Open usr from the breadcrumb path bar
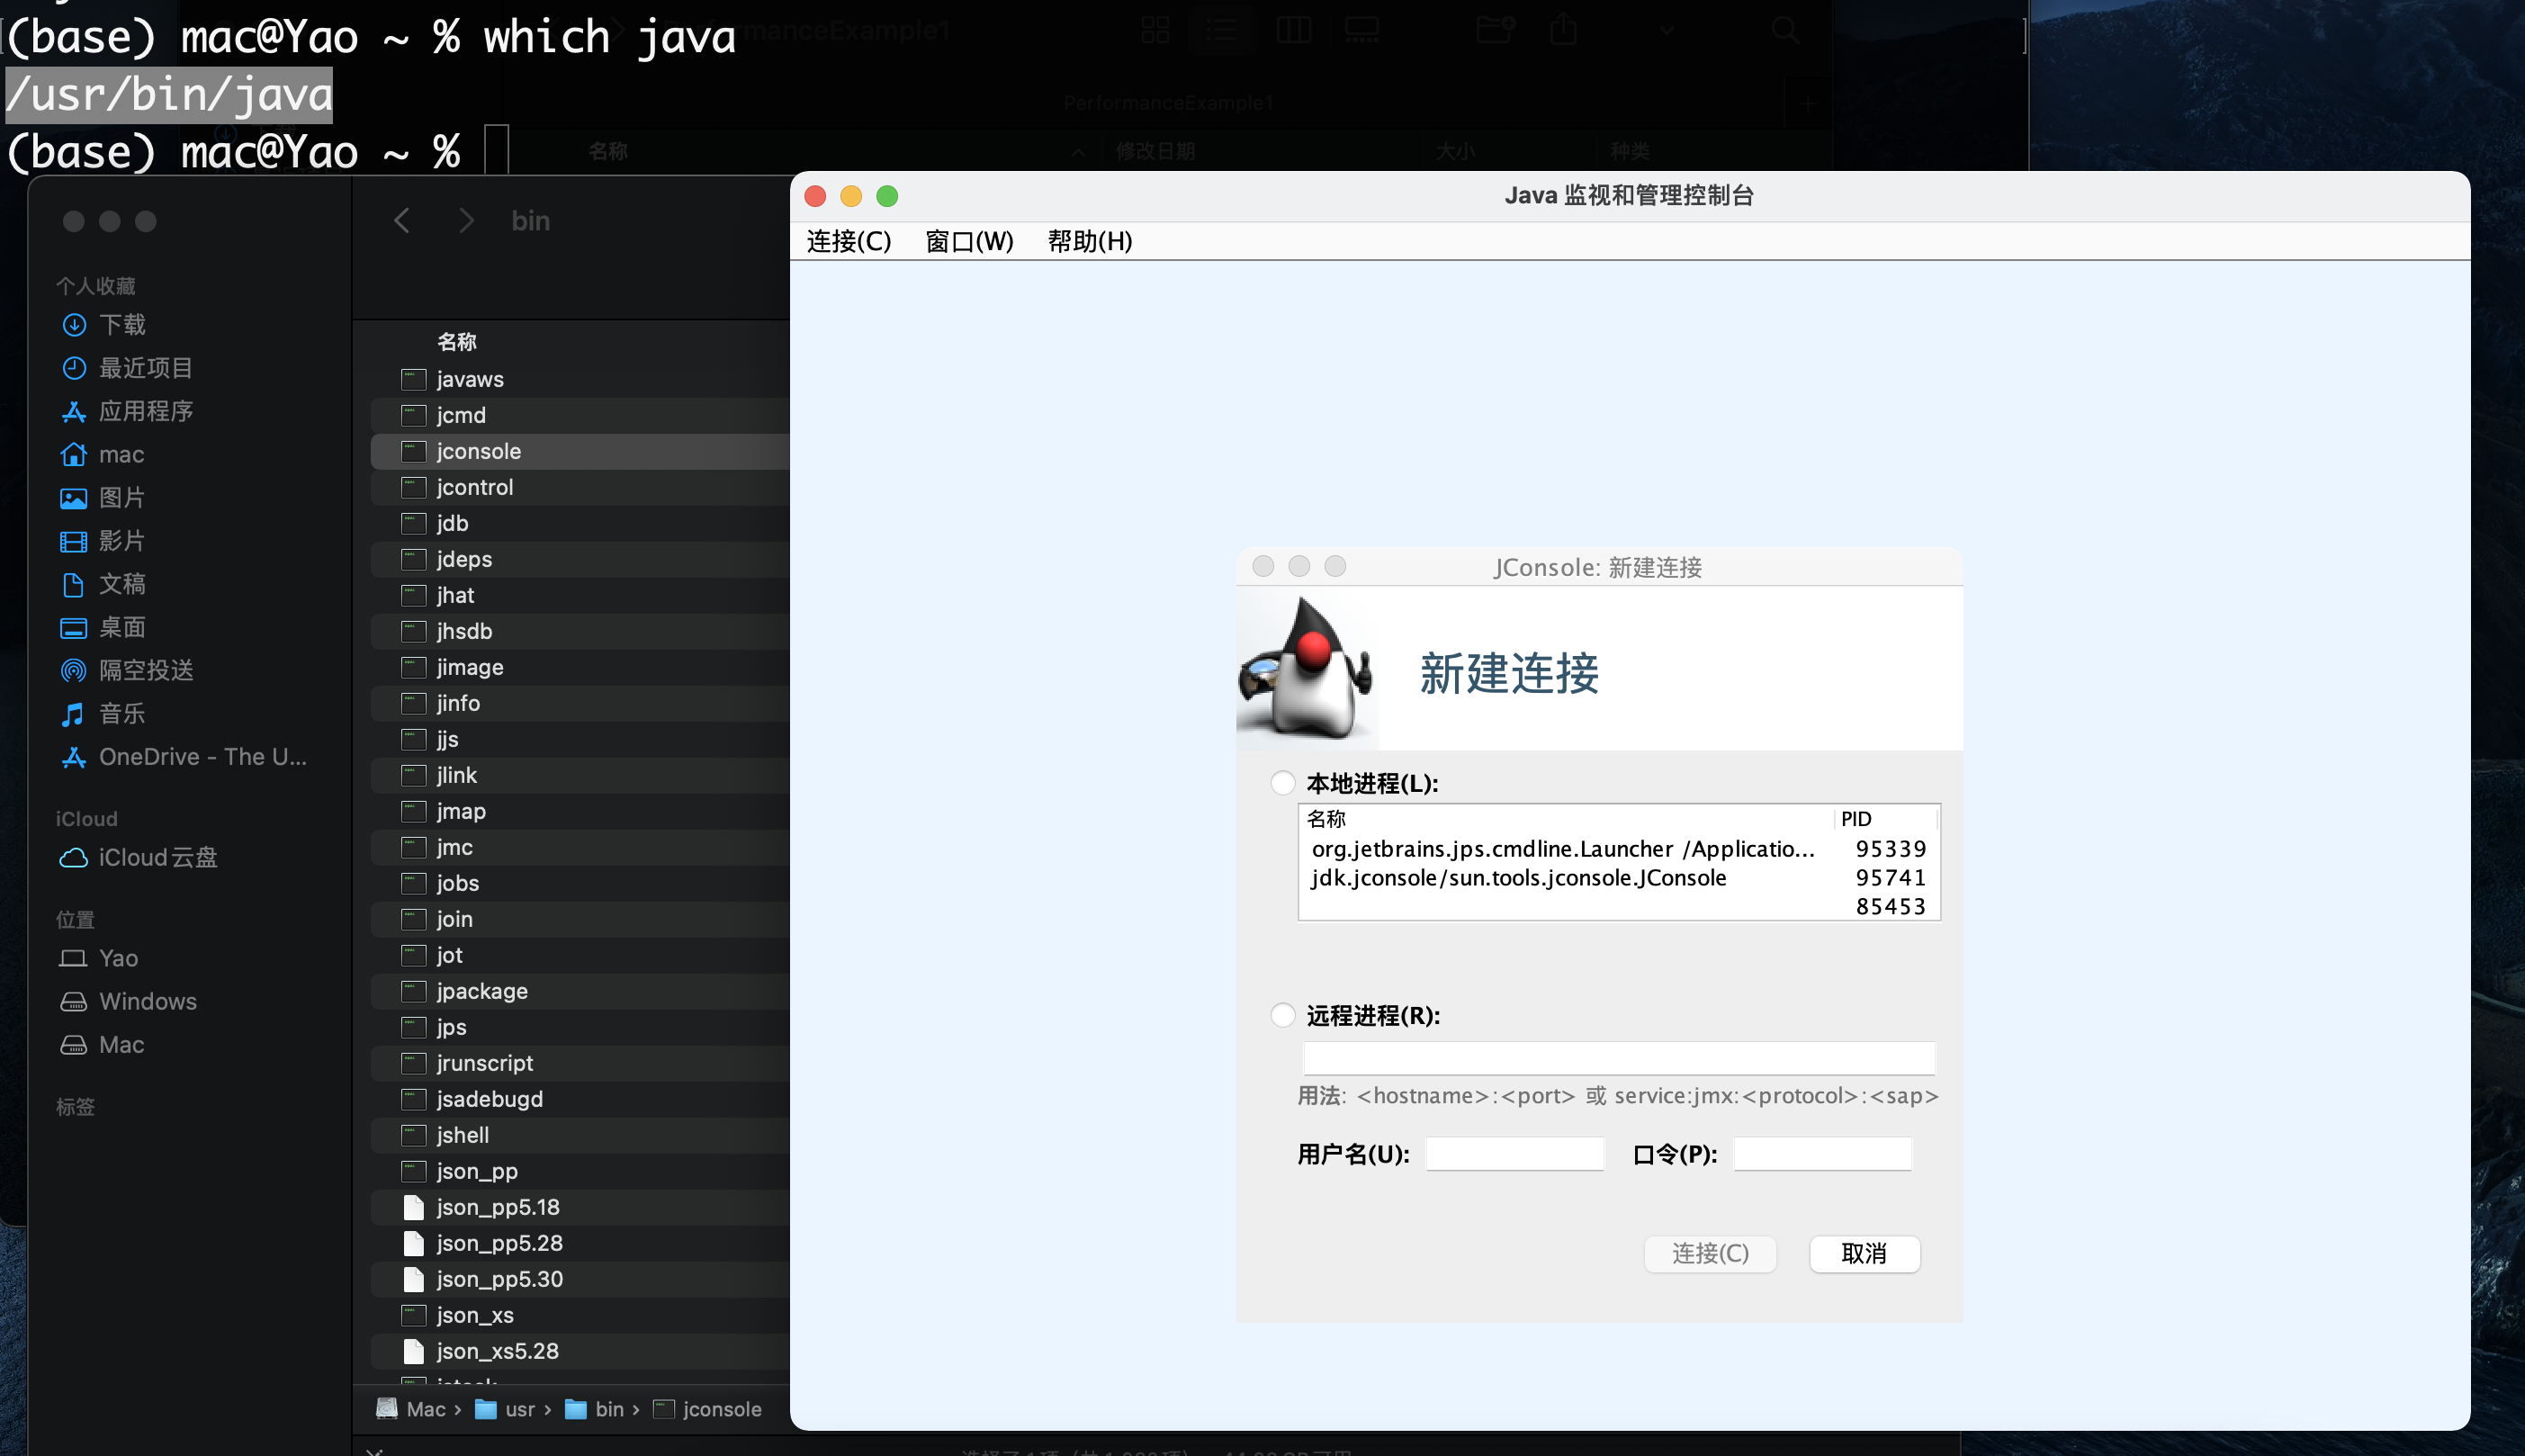 pos(522,1408)
